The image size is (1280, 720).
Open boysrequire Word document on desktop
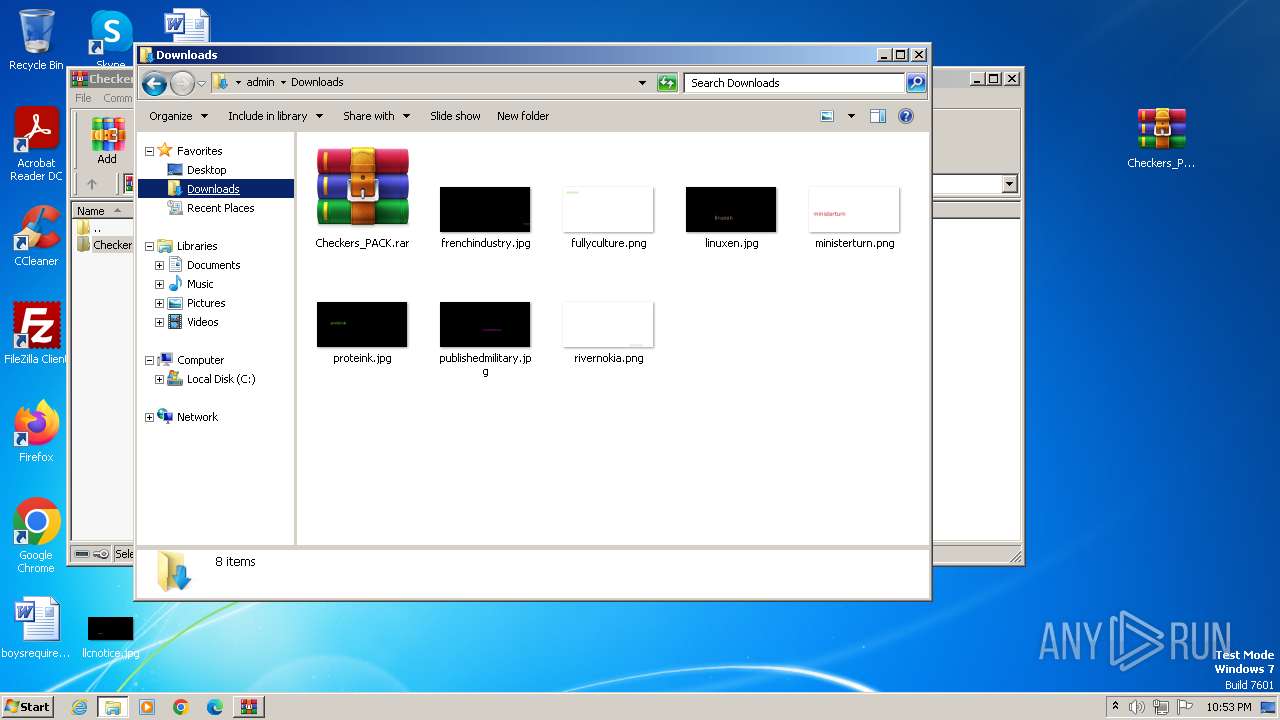pos(36,628)
